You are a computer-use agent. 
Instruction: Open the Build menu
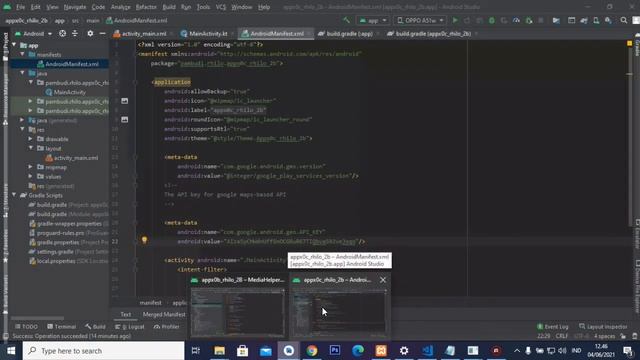point(169,7)
